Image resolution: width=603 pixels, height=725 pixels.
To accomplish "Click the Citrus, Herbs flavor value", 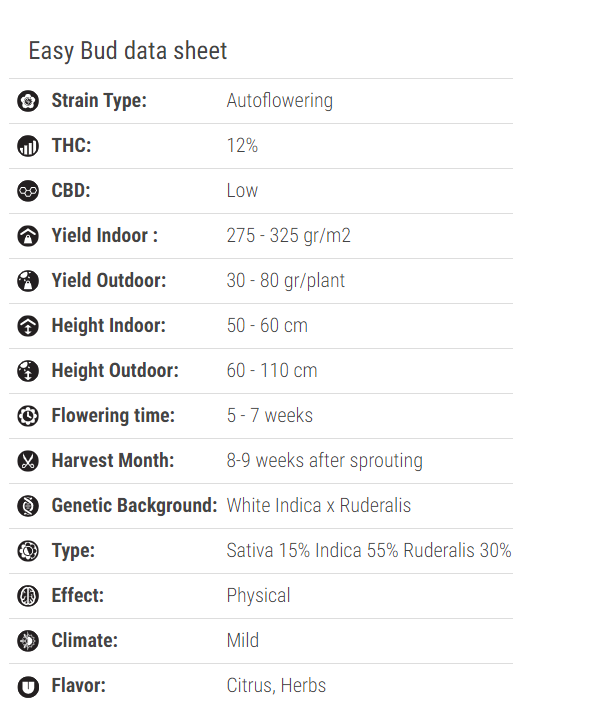I will pyautogui.click(x=276, y=686).
